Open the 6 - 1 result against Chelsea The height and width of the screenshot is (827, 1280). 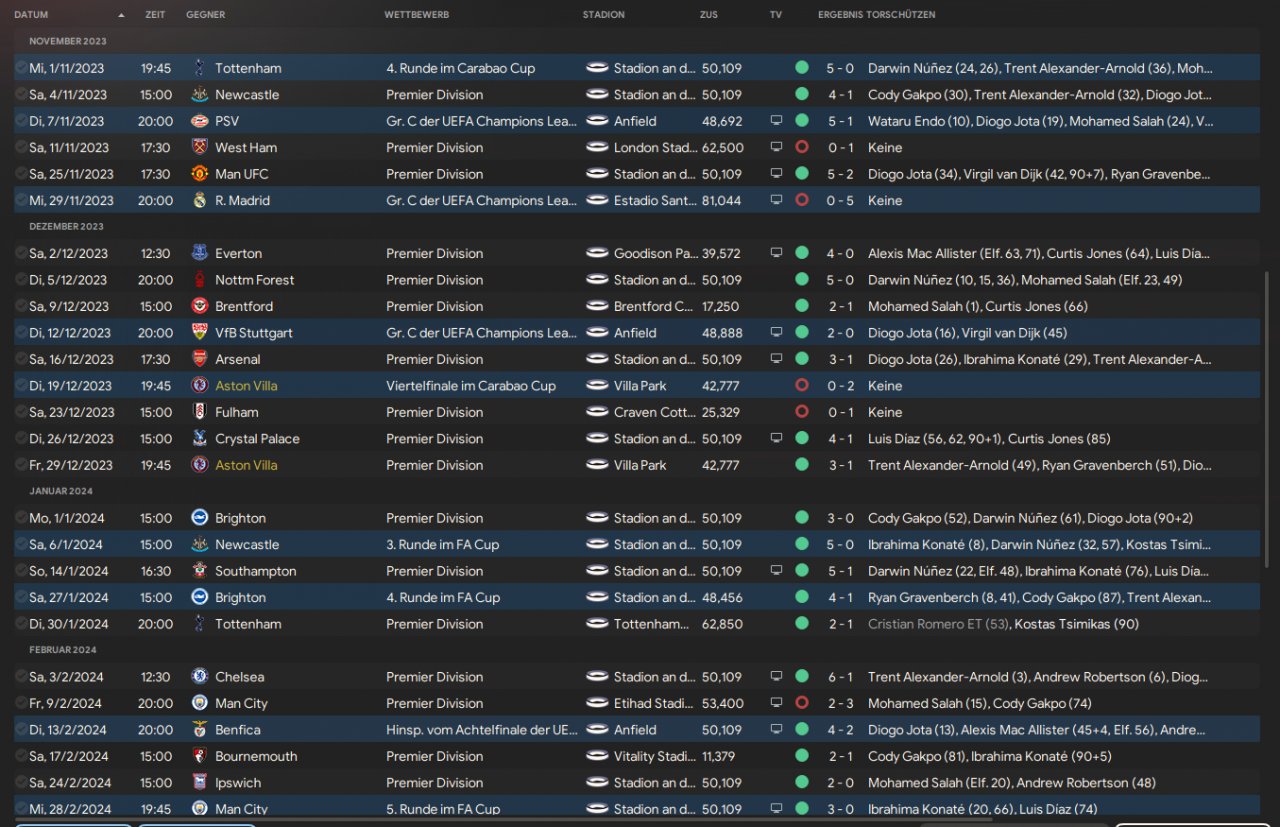point(840,677)
